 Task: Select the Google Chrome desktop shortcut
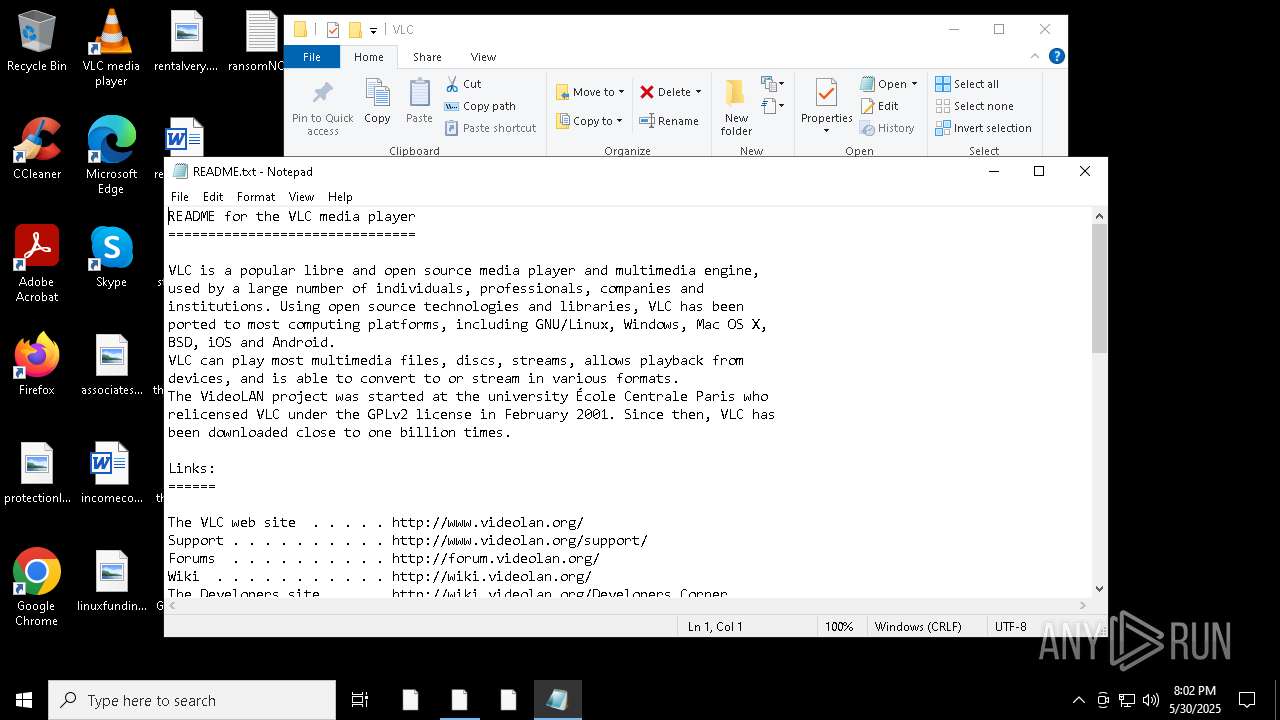(x=37, y=588)
